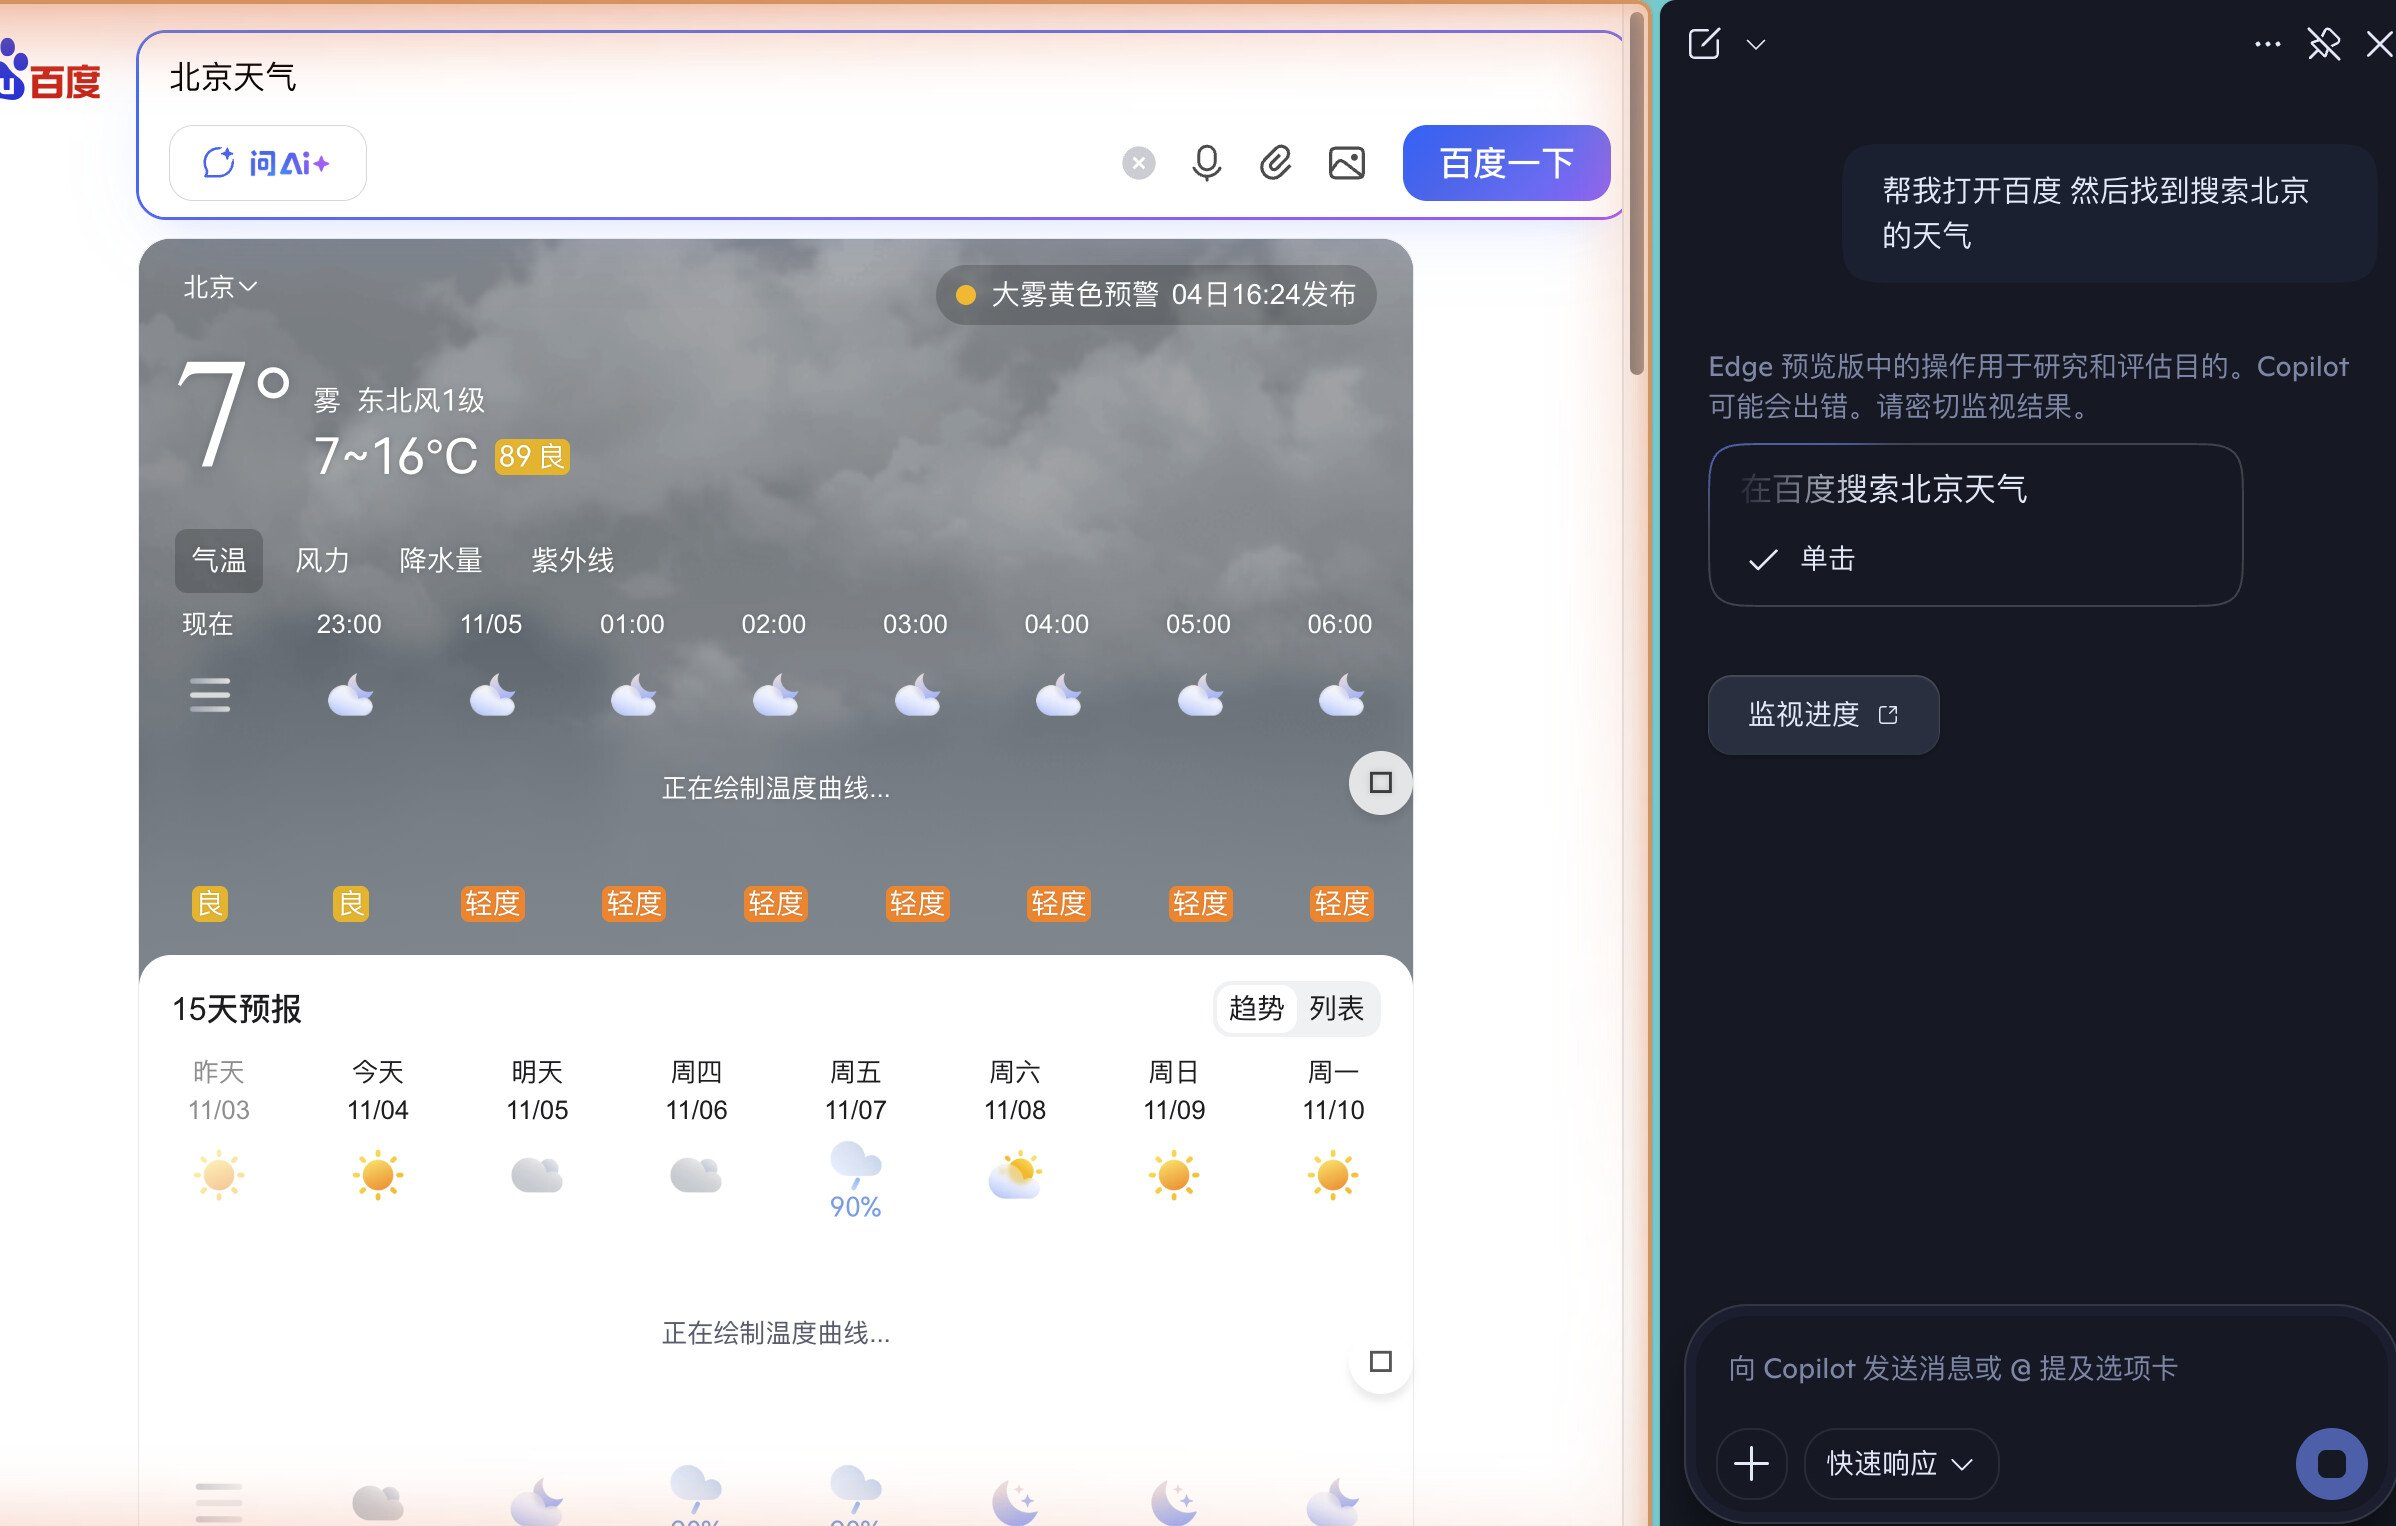The image size is (2396, 1526).
Task: Select the 降水量 tab
Action: click(440, 560)
